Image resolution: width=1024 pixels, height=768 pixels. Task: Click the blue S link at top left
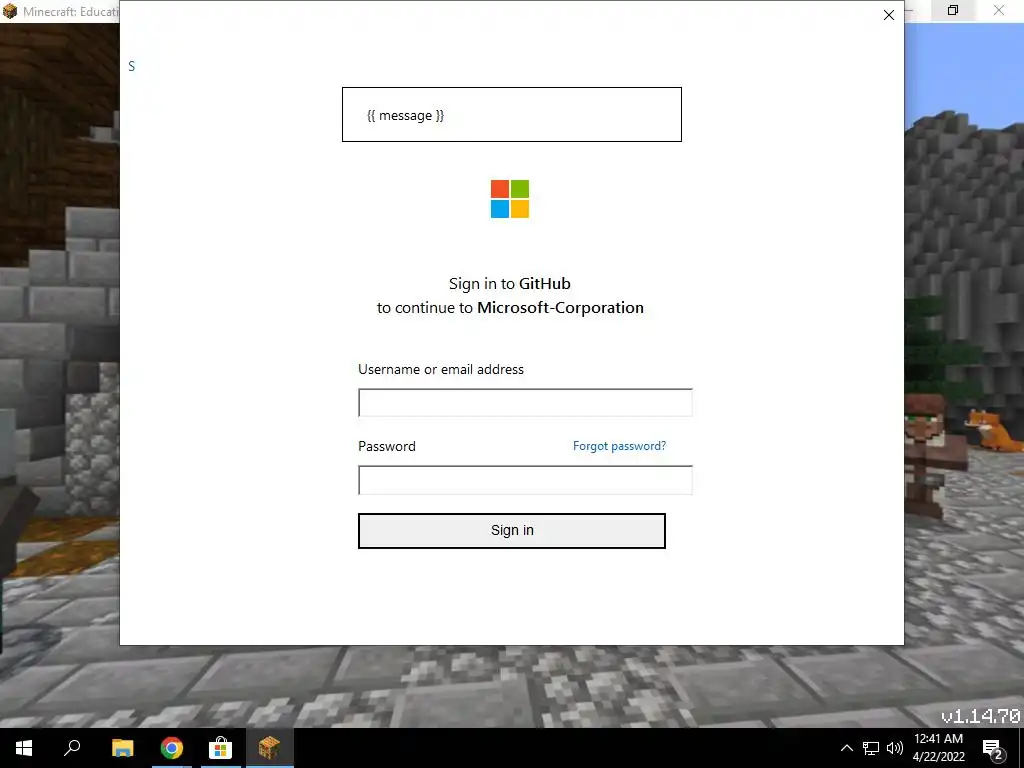pos(132,66)
